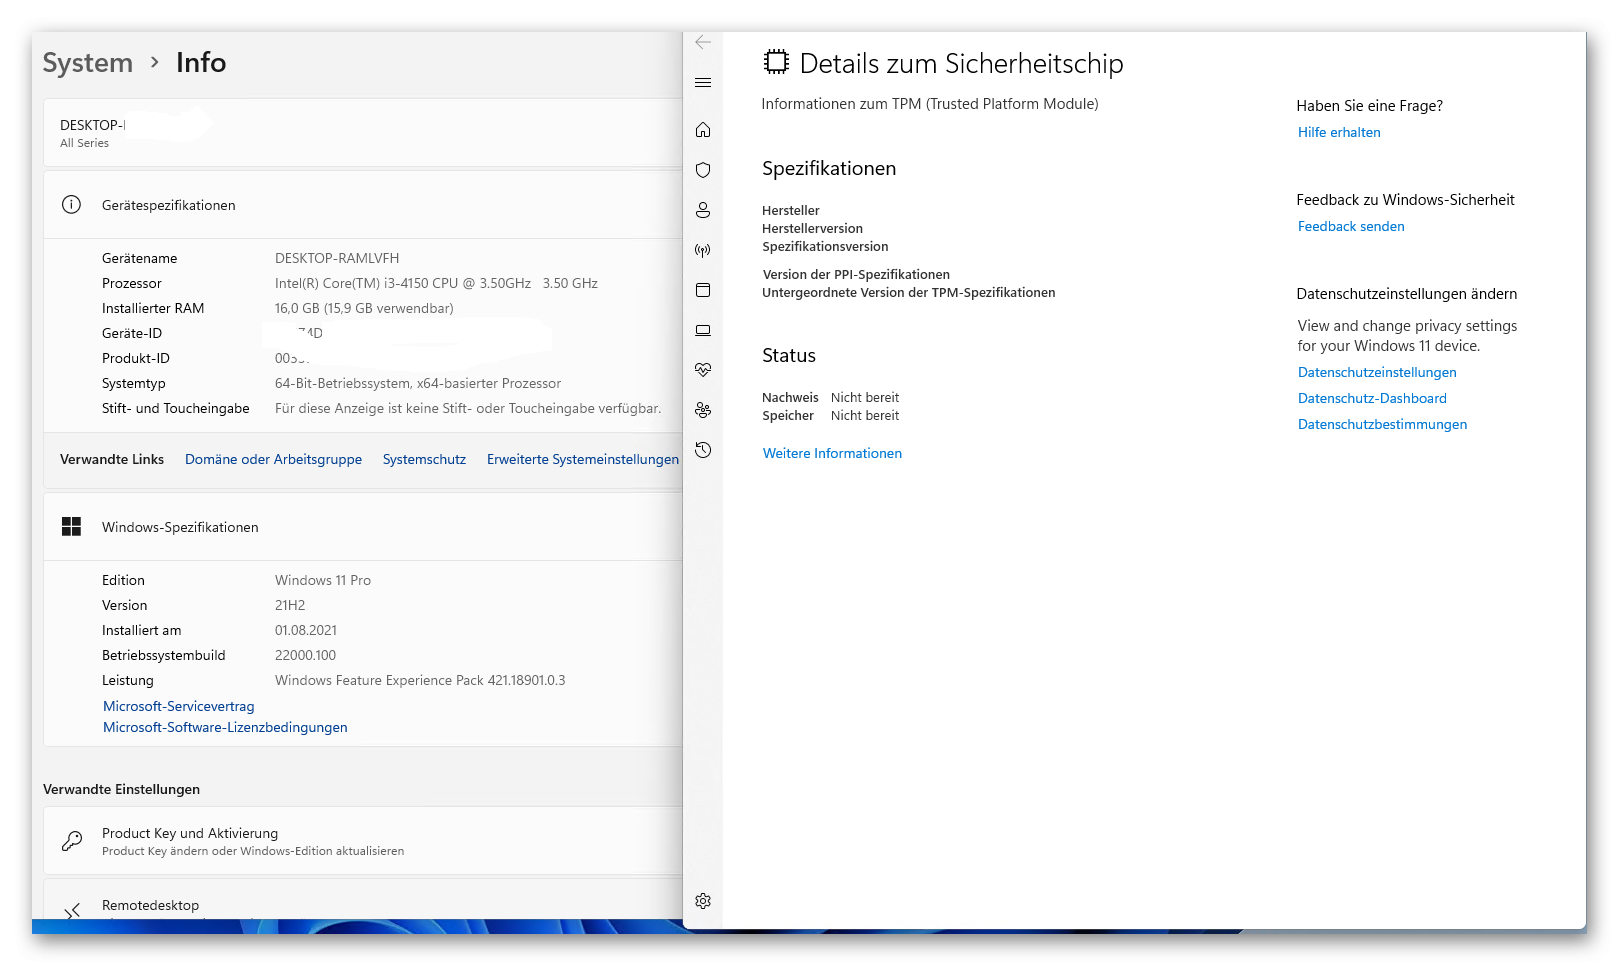The image size is (1619, 966).
Task: Select the installed RAM value 16,0 GB
Action: pos(364,308)
